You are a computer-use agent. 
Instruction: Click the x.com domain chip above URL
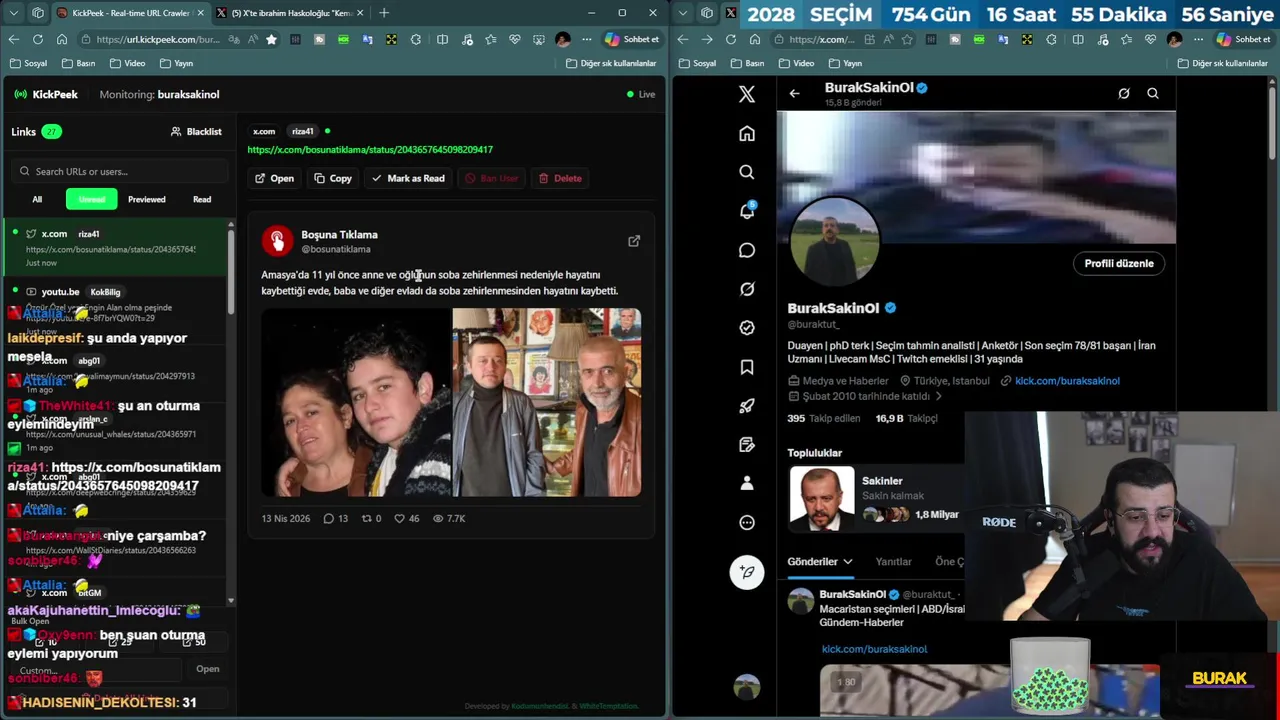(264, 131)
